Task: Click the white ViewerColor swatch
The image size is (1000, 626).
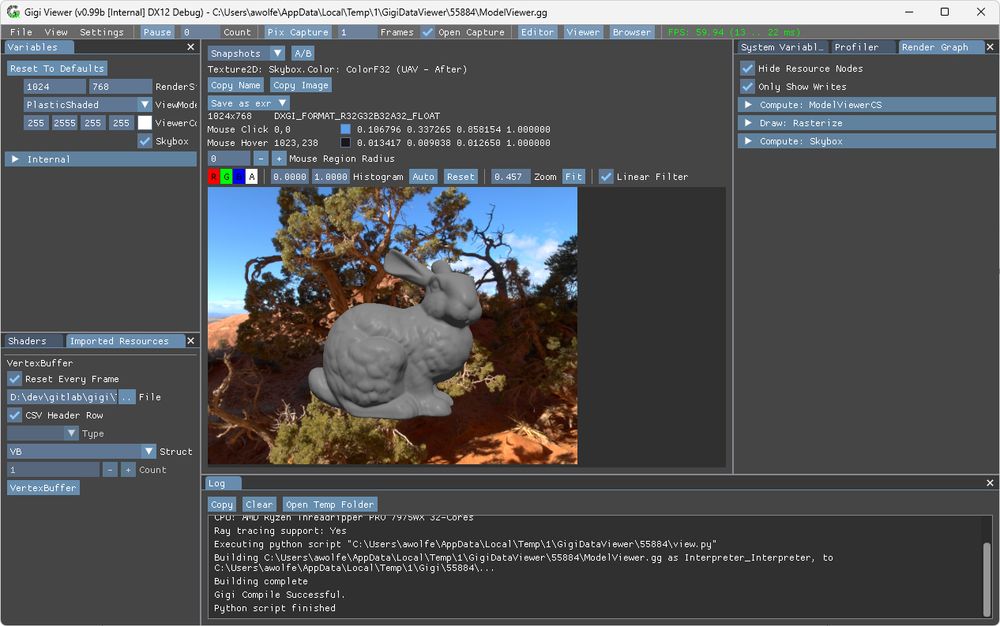Action: point(145,123)
